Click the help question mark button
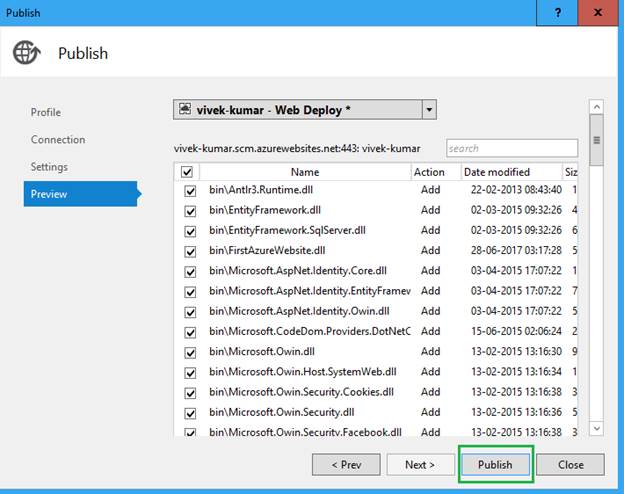The image size is (624, 494). coord(557,13)
